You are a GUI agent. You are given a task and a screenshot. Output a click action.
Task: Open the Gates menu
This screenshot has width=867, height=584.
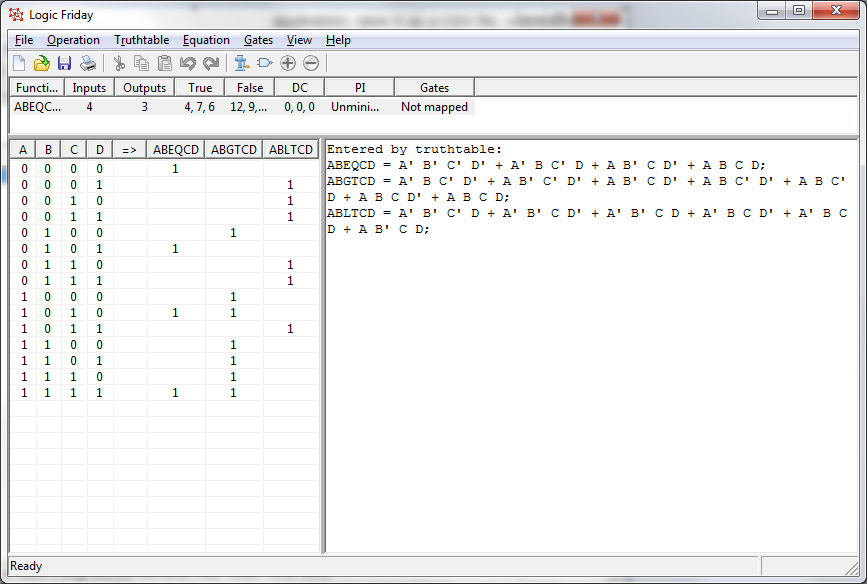click(258, 40)
